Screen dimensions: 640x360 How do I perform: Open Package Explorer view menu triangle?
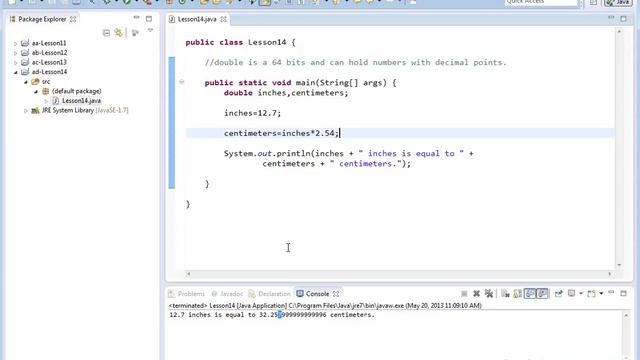[150, 30]
